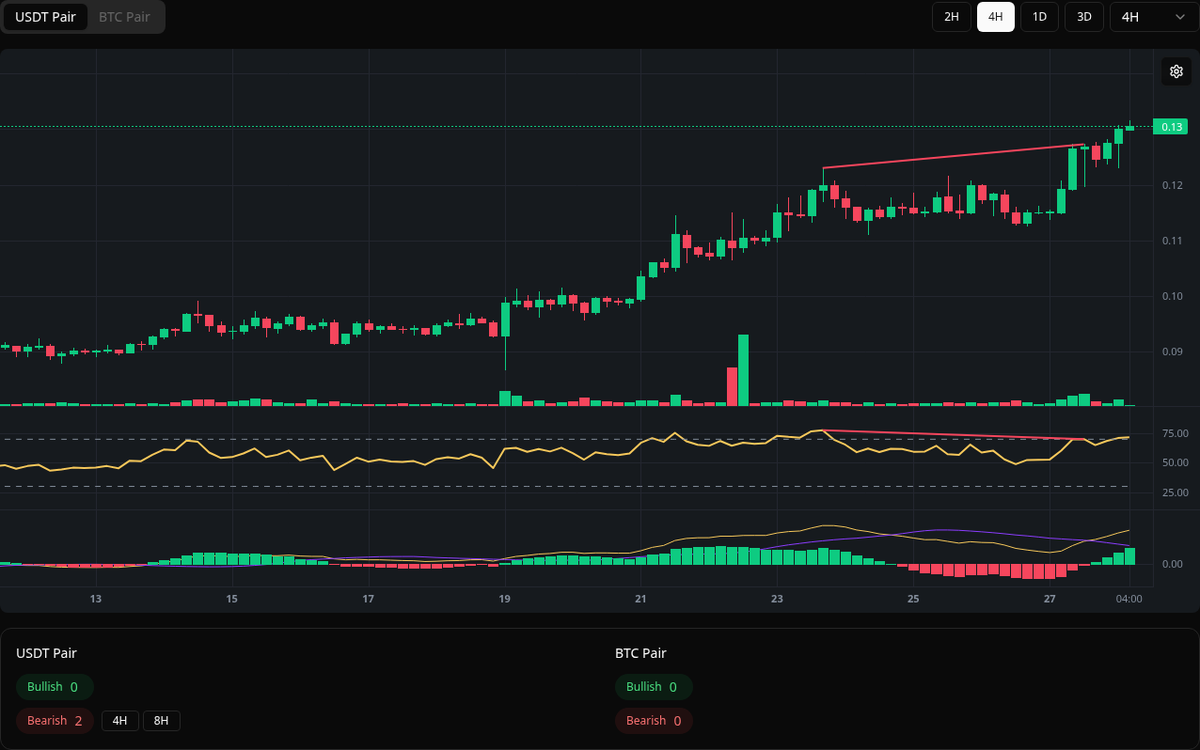Viewport: 1200px width, 750px height.
Task: Select the 4H bearish divergence chip
Action: point(120,721)
